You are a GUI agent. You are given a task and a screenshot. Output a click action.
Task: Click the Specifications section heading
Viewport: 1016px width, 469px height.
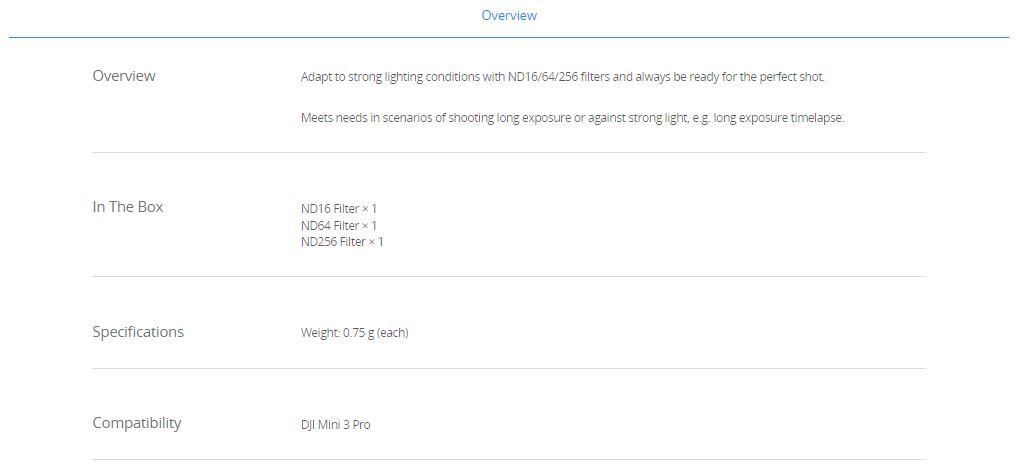[138, 332]
